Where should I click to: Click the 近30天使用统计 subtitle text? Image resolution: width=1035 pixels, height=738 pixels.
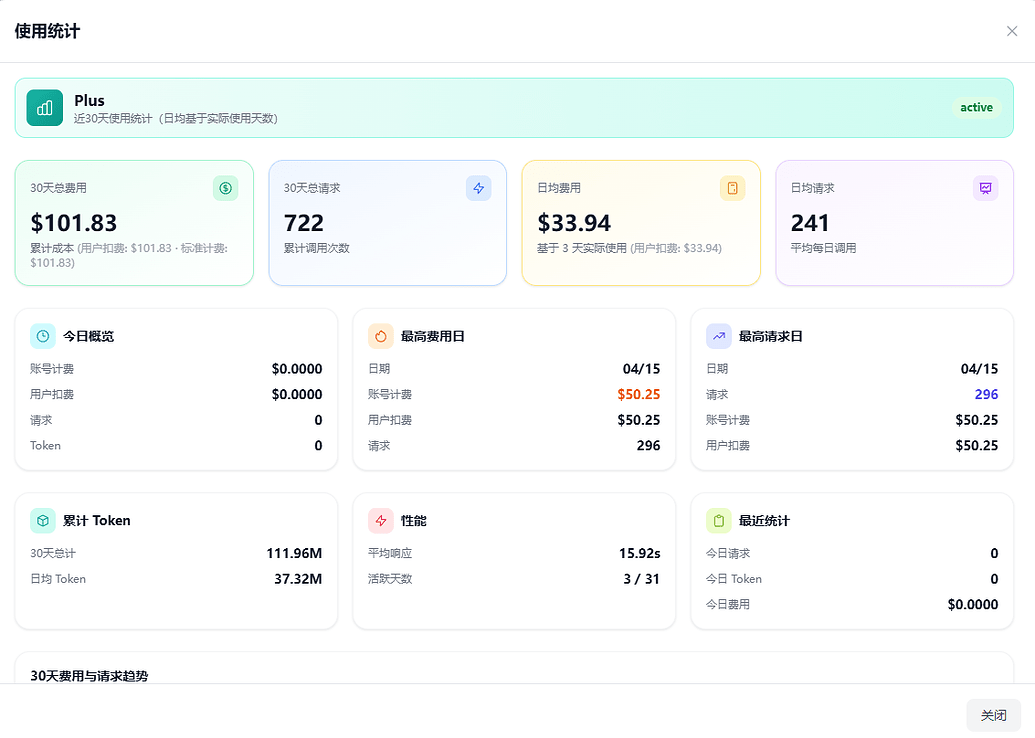176,119
